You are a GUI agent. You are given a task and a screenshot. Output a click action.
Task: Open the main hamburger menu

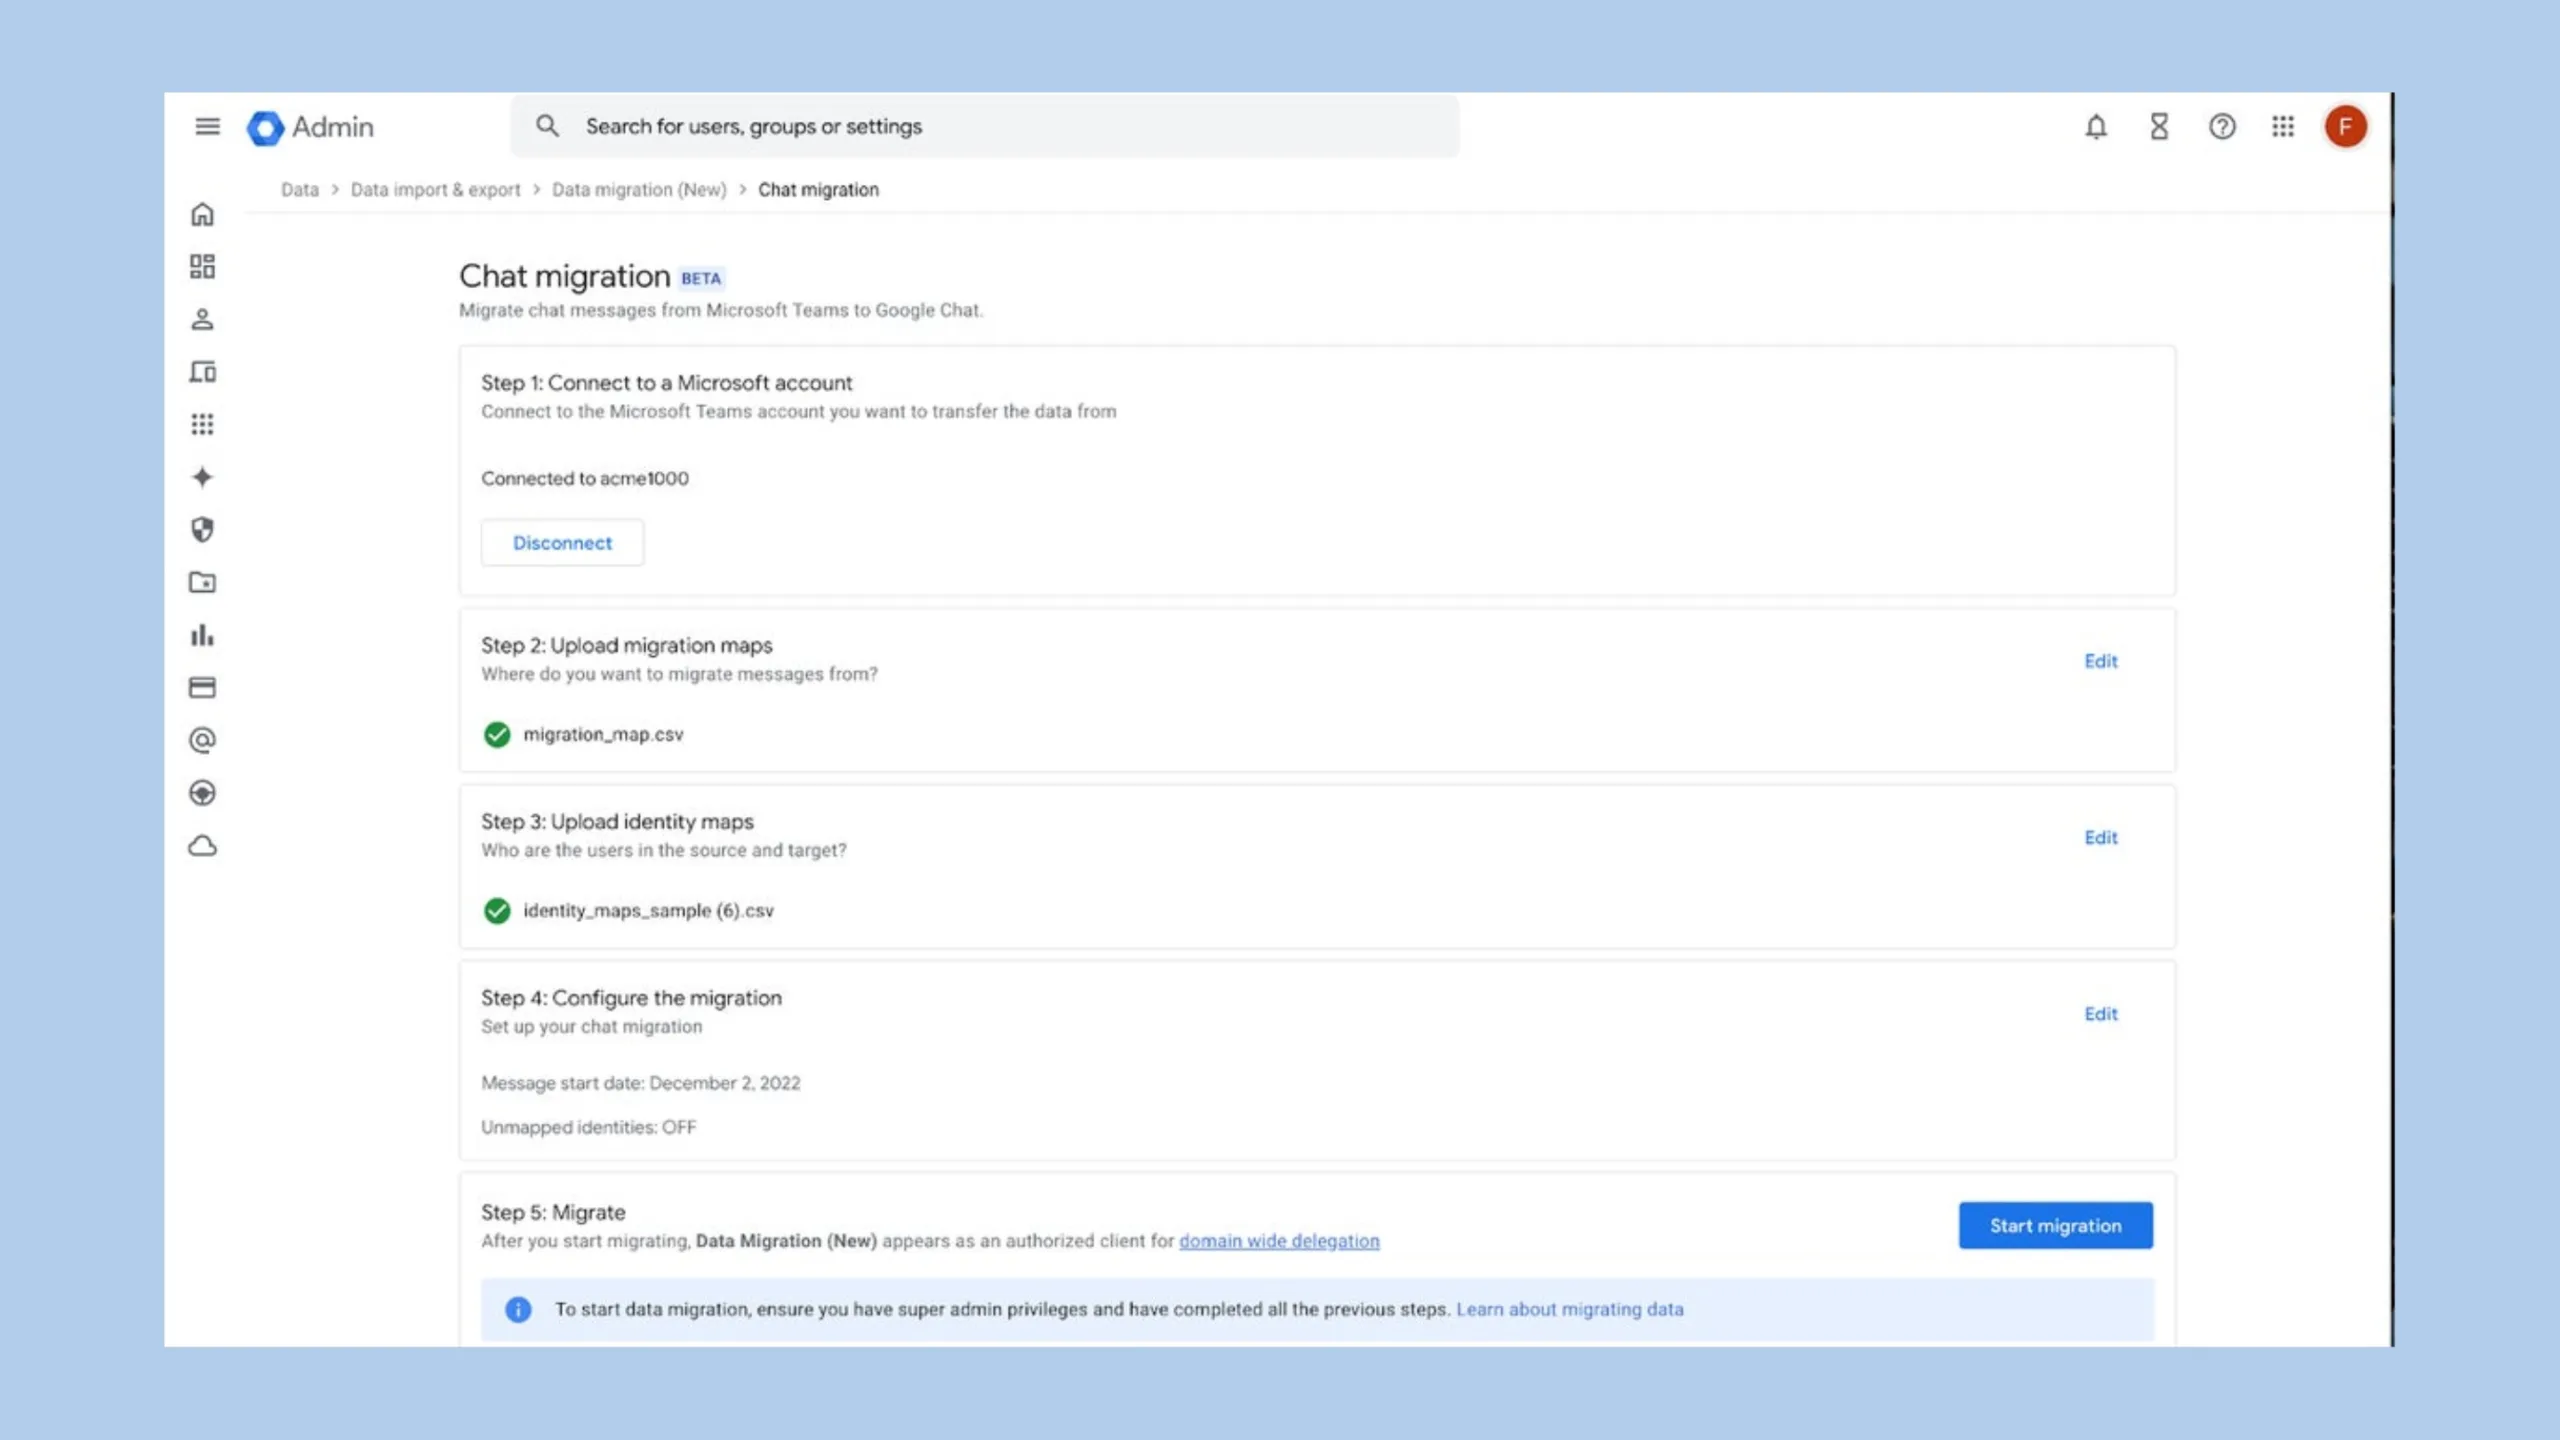pos(207,126)
